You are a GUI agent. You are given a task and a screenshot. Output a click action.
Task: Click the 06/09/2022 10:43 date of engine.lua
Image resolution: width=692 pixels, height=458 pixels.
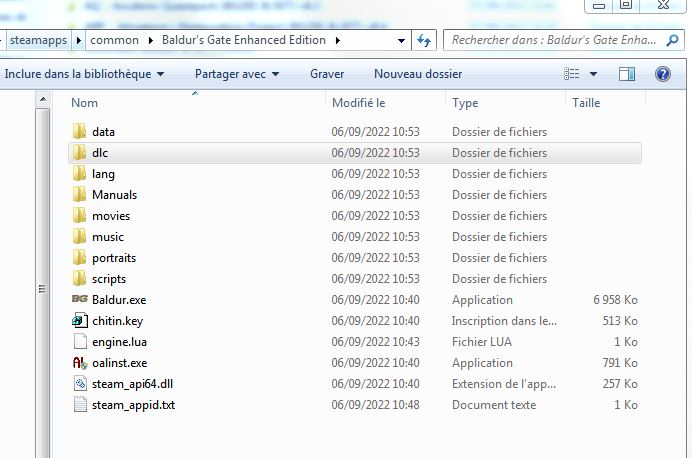[x=375, y=342]
